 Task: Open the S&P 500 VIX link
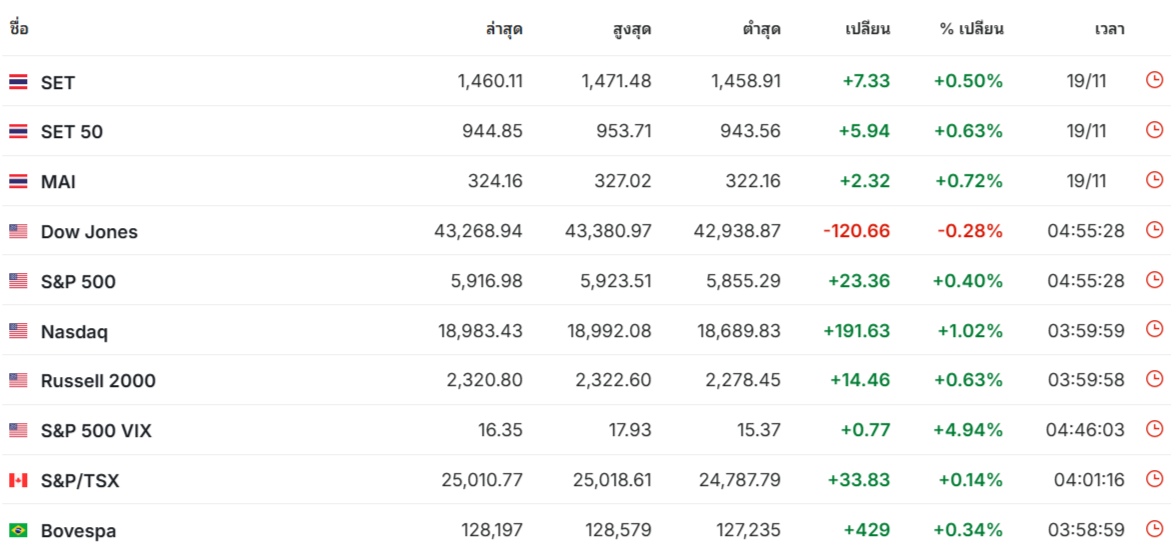tap(96, 431)
